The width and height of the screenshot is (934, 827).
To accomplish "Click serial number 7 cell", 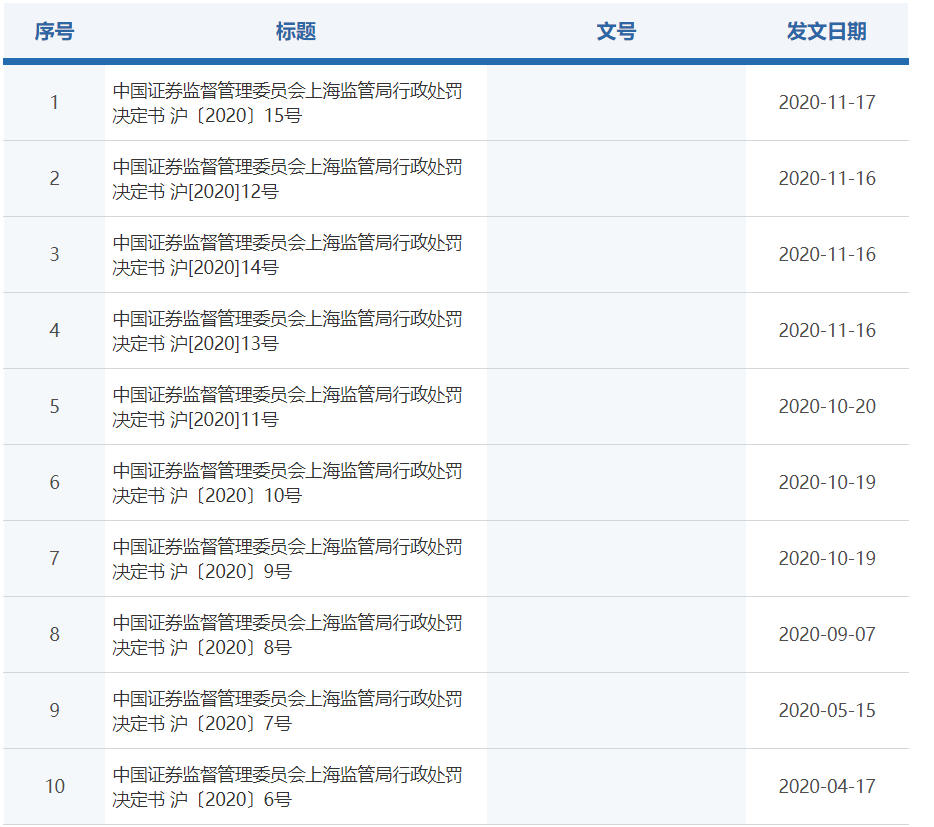I will click(54, 558).
